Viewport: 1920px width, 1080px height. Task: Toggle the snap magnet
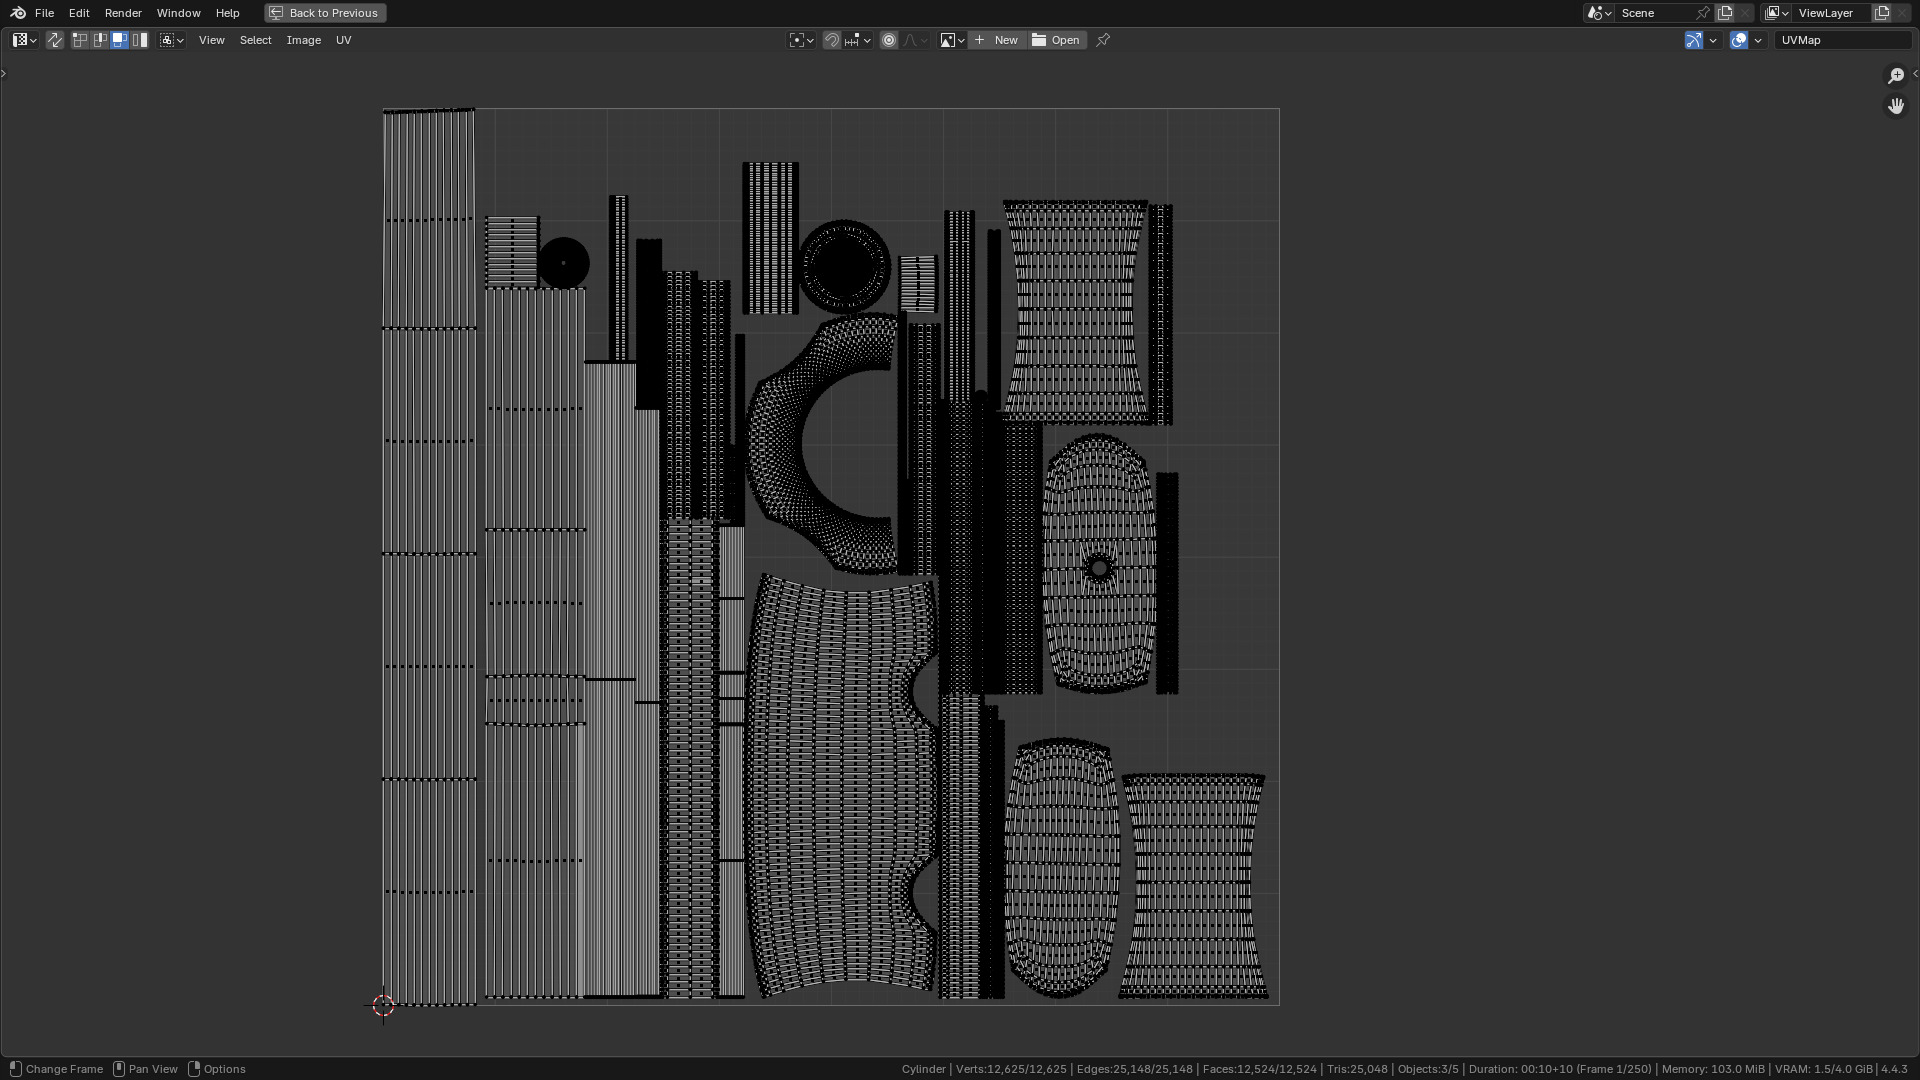[x=831, y=40]
